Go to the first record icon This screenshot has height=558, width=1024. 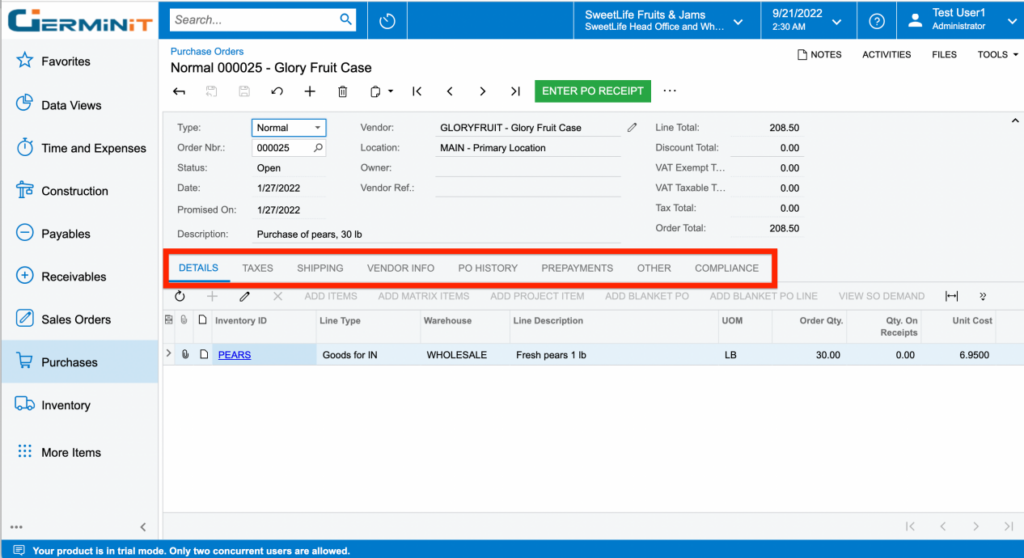tap(417, 91)
